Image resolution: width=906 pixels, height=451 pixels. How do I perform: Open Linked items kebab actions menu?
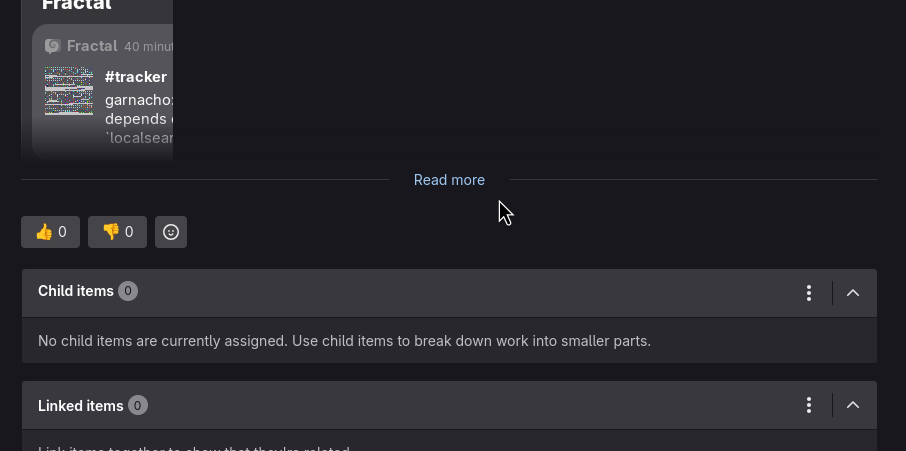[809, 406]
